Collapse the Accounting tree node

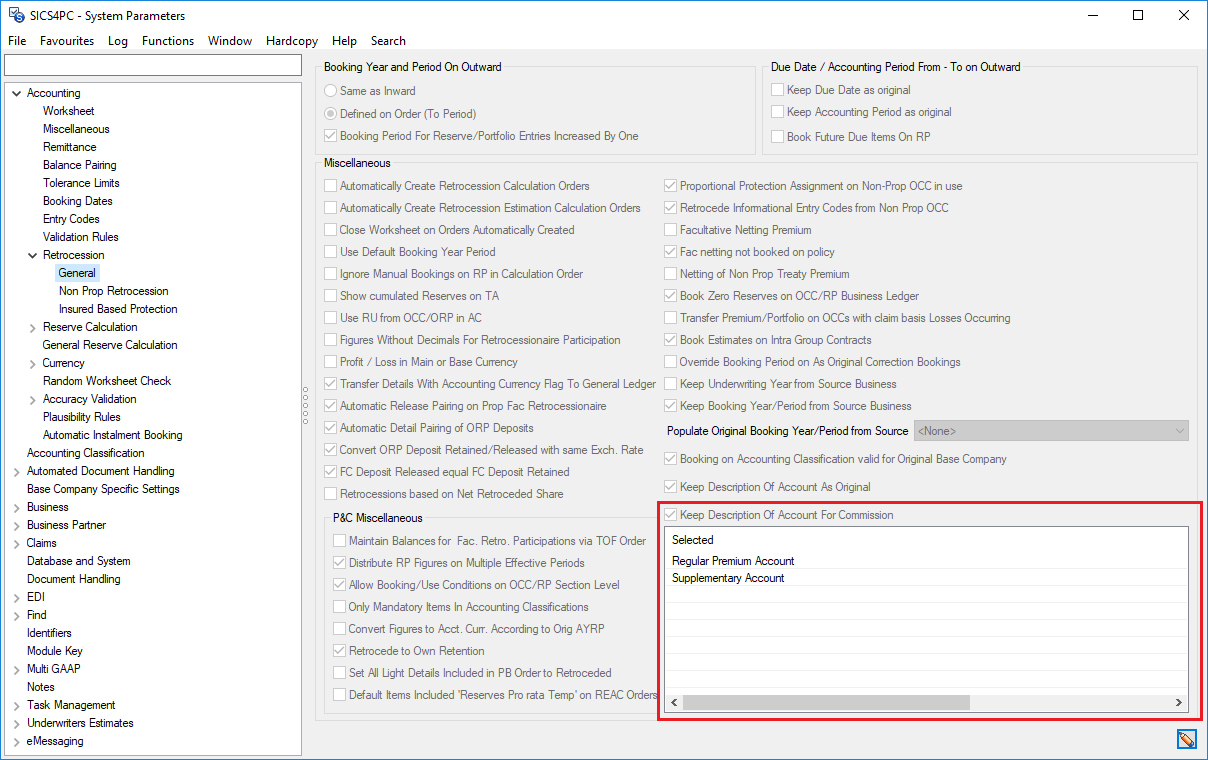(x=16, y=93)
